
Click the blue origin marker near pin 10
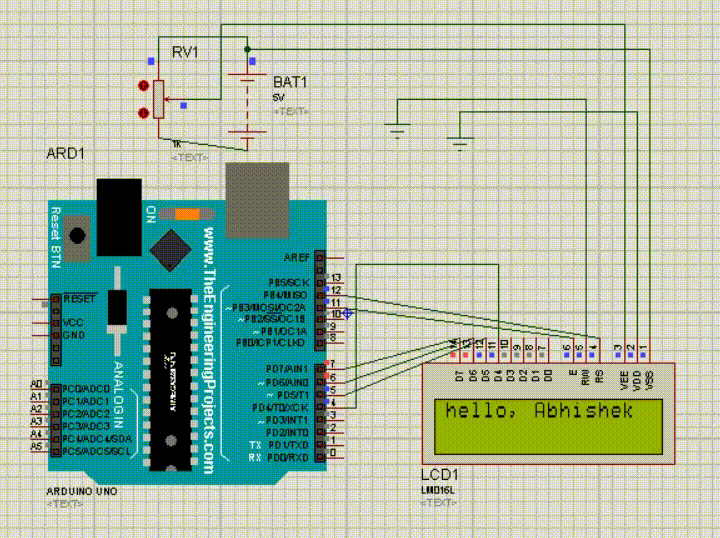(348, 314)
